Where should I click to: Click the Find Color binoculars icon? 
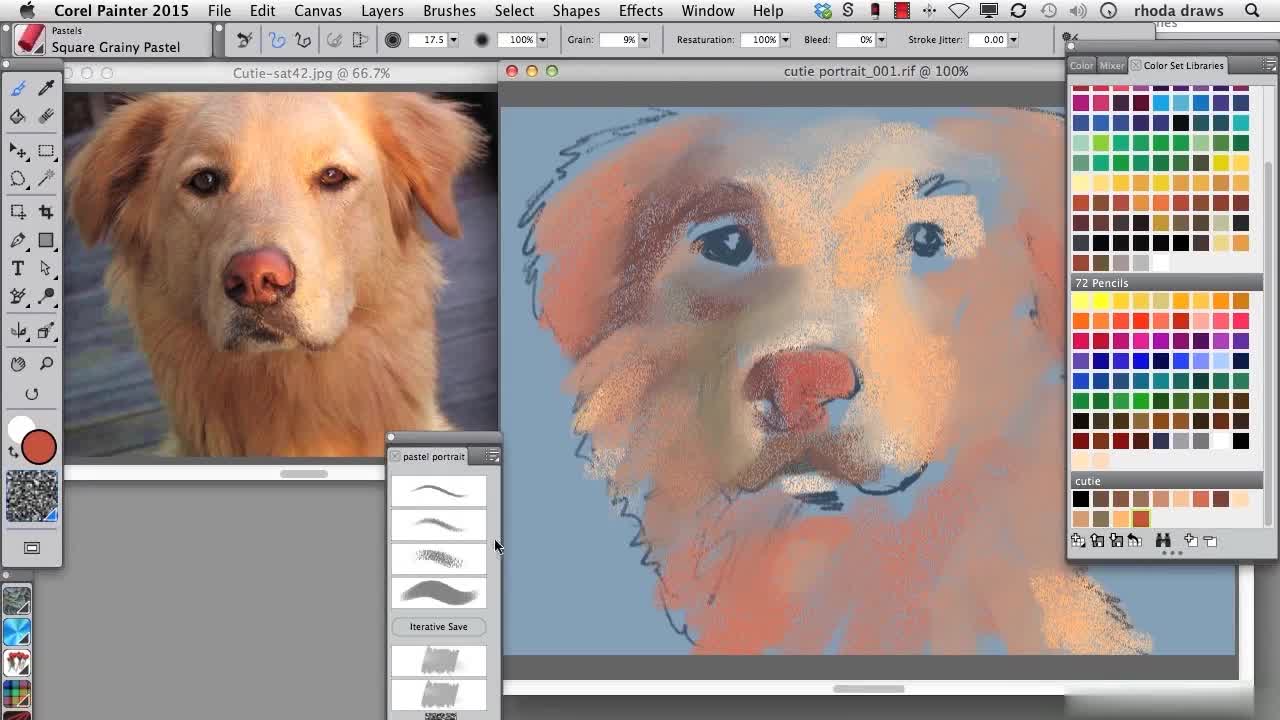[x=1163, y=541]
